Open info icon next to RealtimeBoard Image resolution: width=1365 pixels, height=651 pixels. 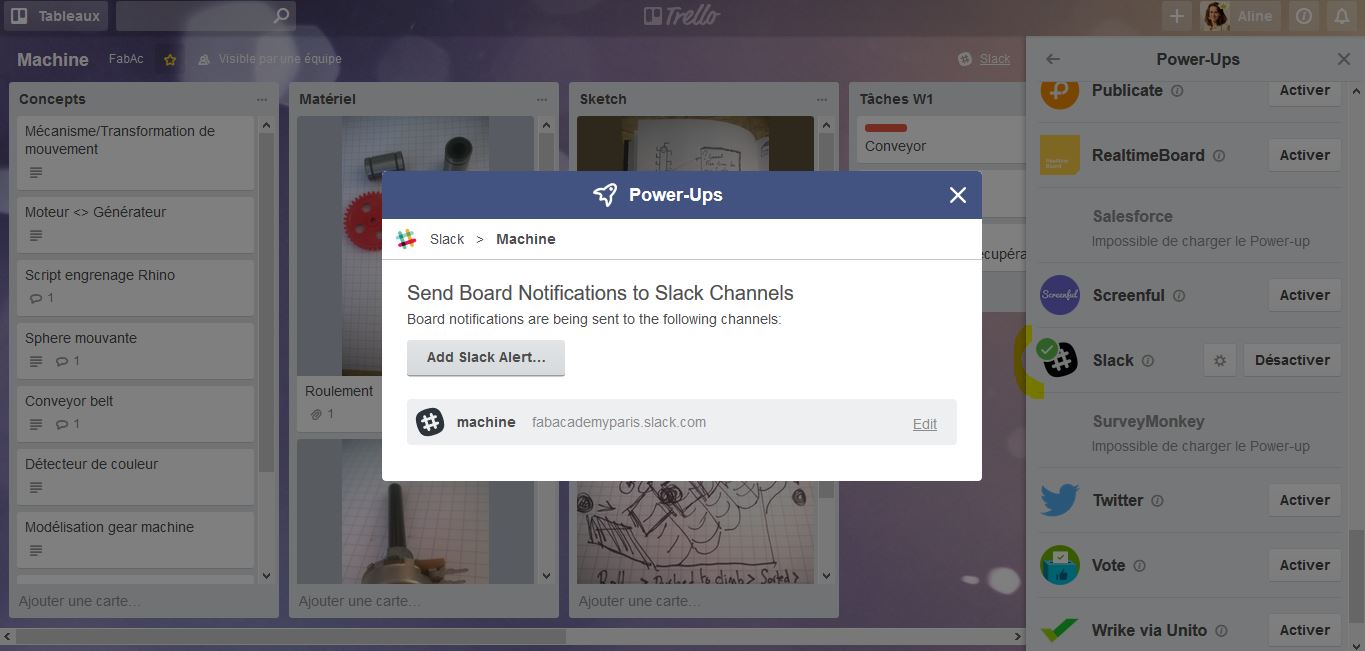[1219, 156]
